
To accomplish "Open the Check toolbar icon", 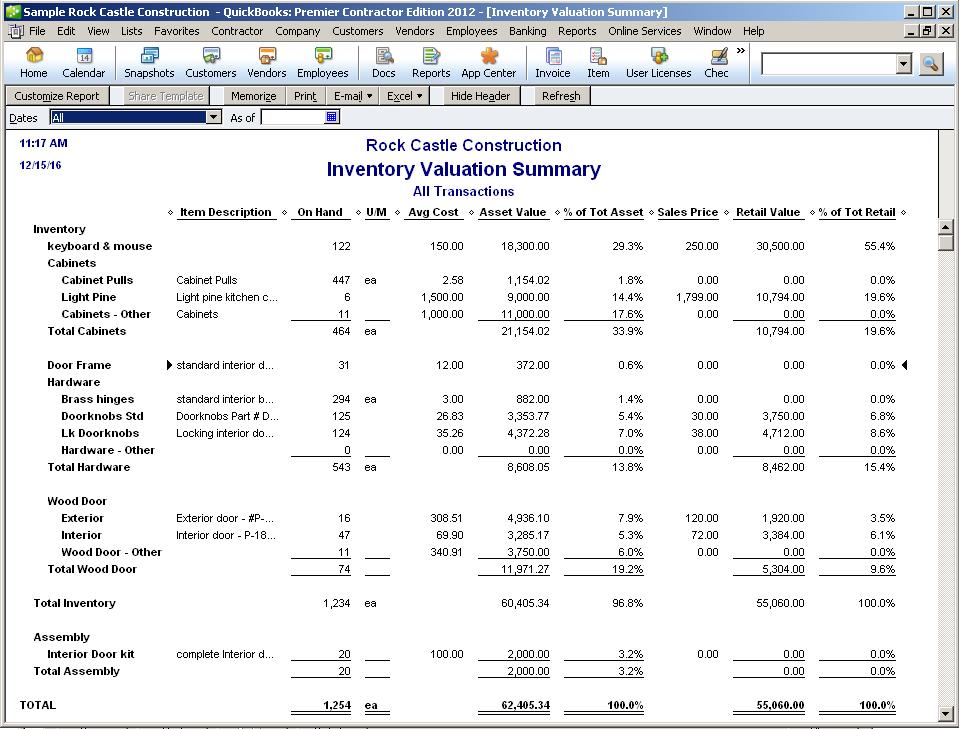I will tap(716, 63).
